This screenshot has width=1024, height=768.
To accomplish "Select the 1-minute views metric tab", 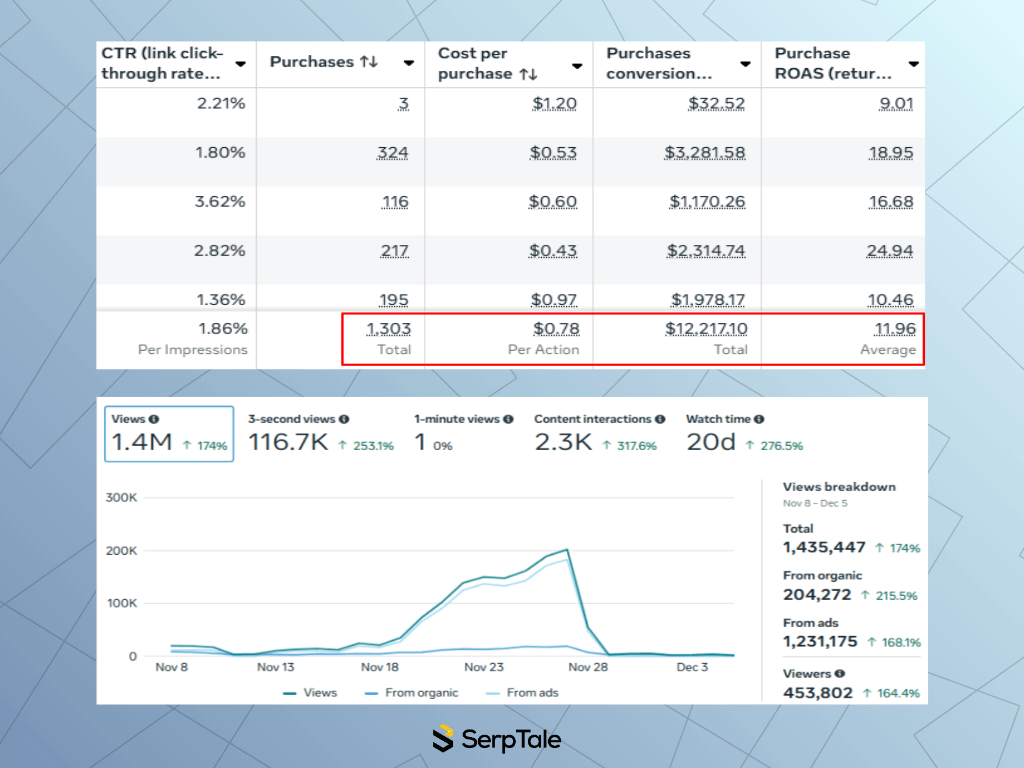I will click(x=464, y=434).
